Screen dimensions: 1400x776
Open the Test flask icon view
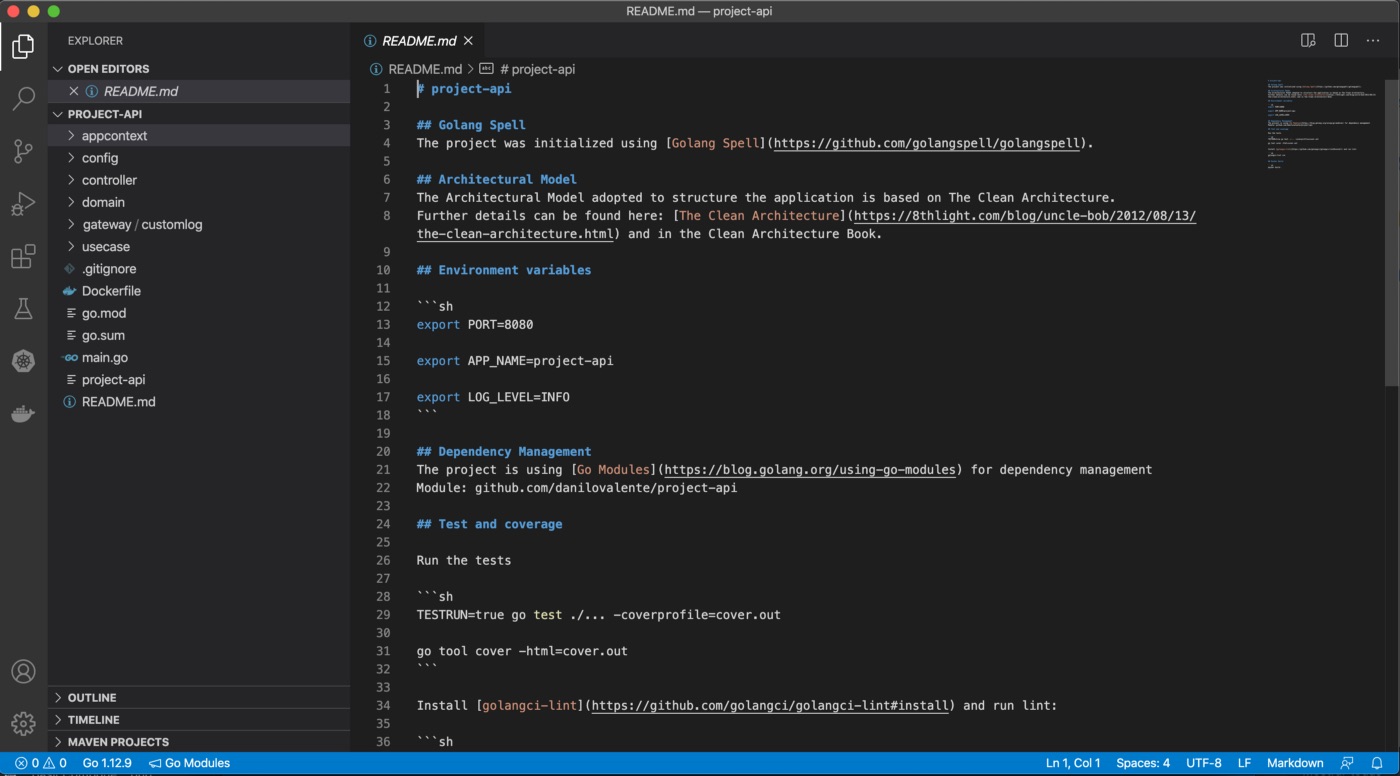coord(23,309)
